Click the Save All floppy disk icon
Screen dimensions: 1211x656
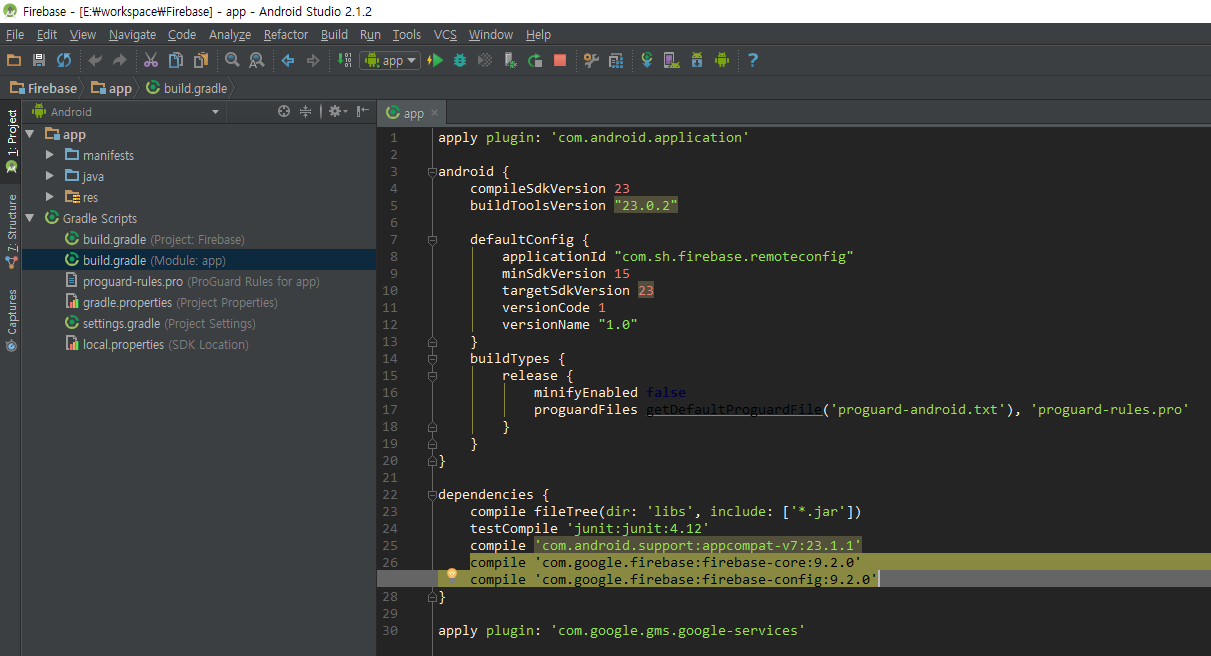39,60
